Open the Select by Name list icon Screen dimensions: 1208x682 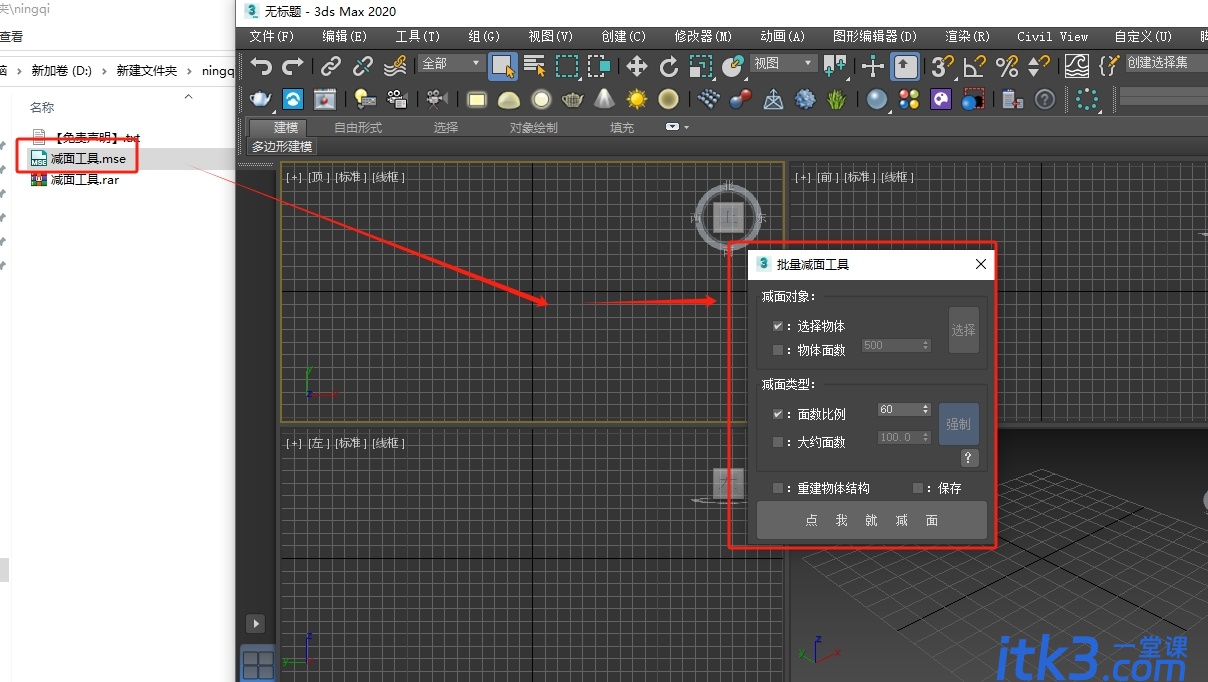[x=535, y=67]
